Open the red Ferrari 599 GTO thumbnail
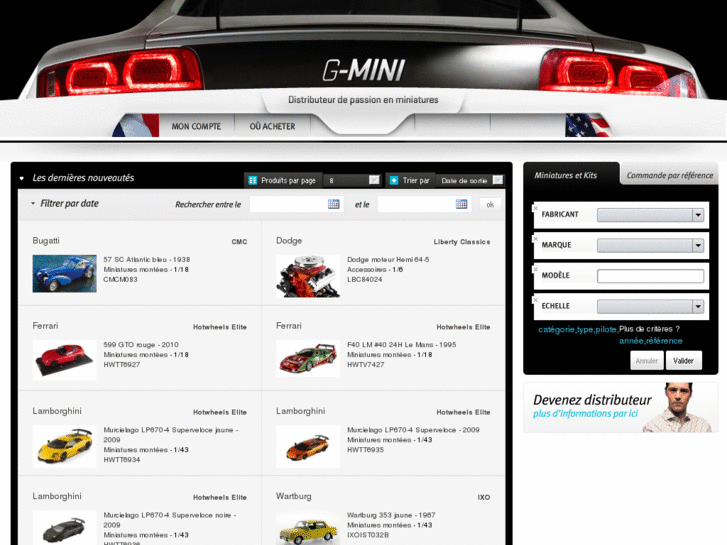This screenshot has height=545, width=727. [64, 359]
